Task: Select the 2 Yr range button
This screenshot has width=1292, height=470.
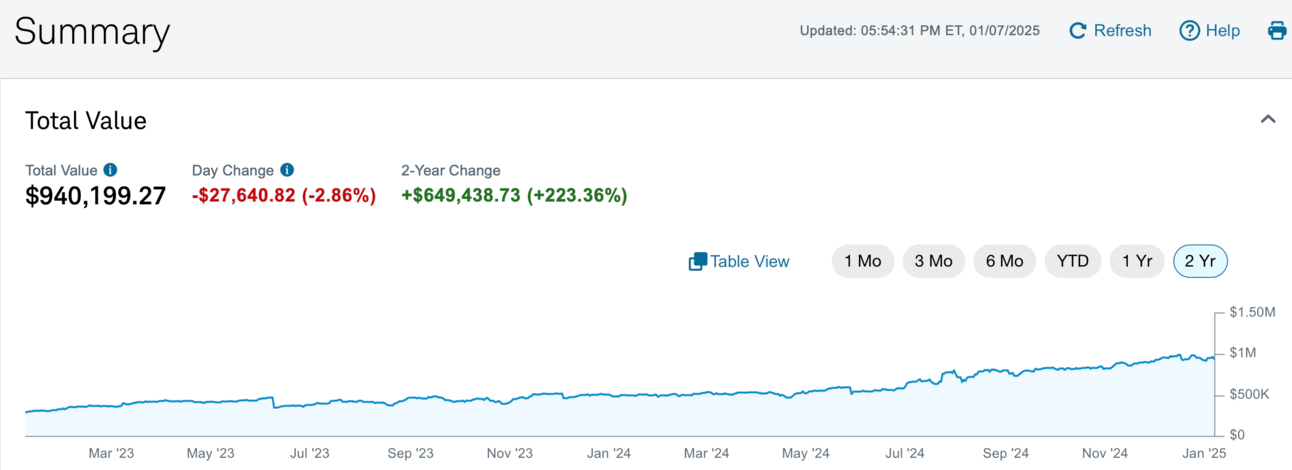Action: tap(1200, 261)
